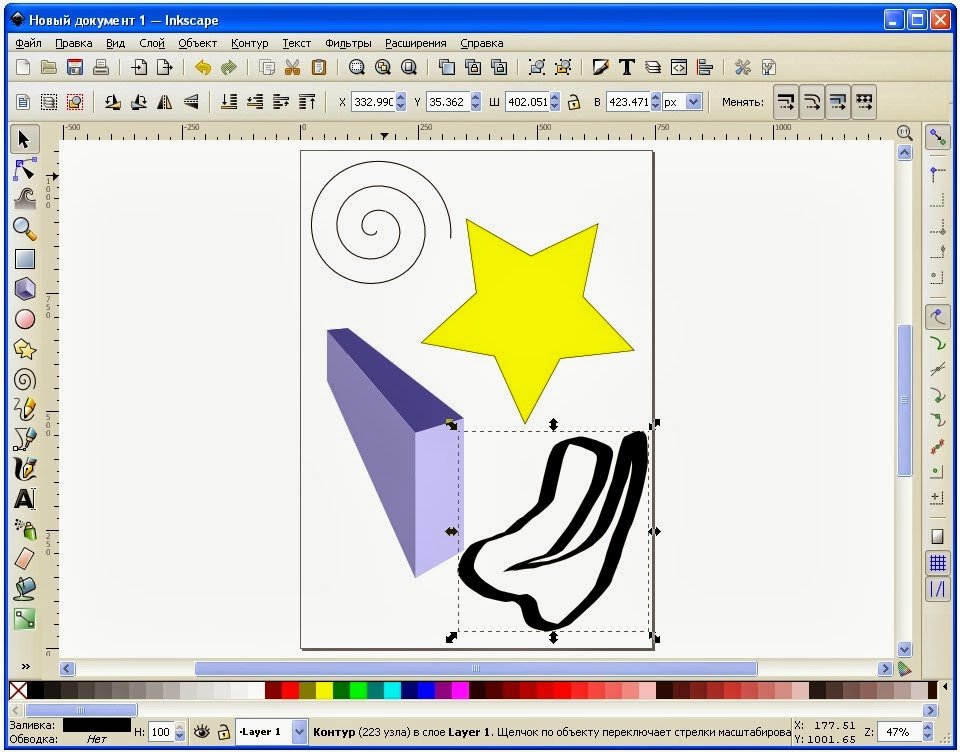
Task: Toggle the current layer lock
Action: [x=224, y=732]
